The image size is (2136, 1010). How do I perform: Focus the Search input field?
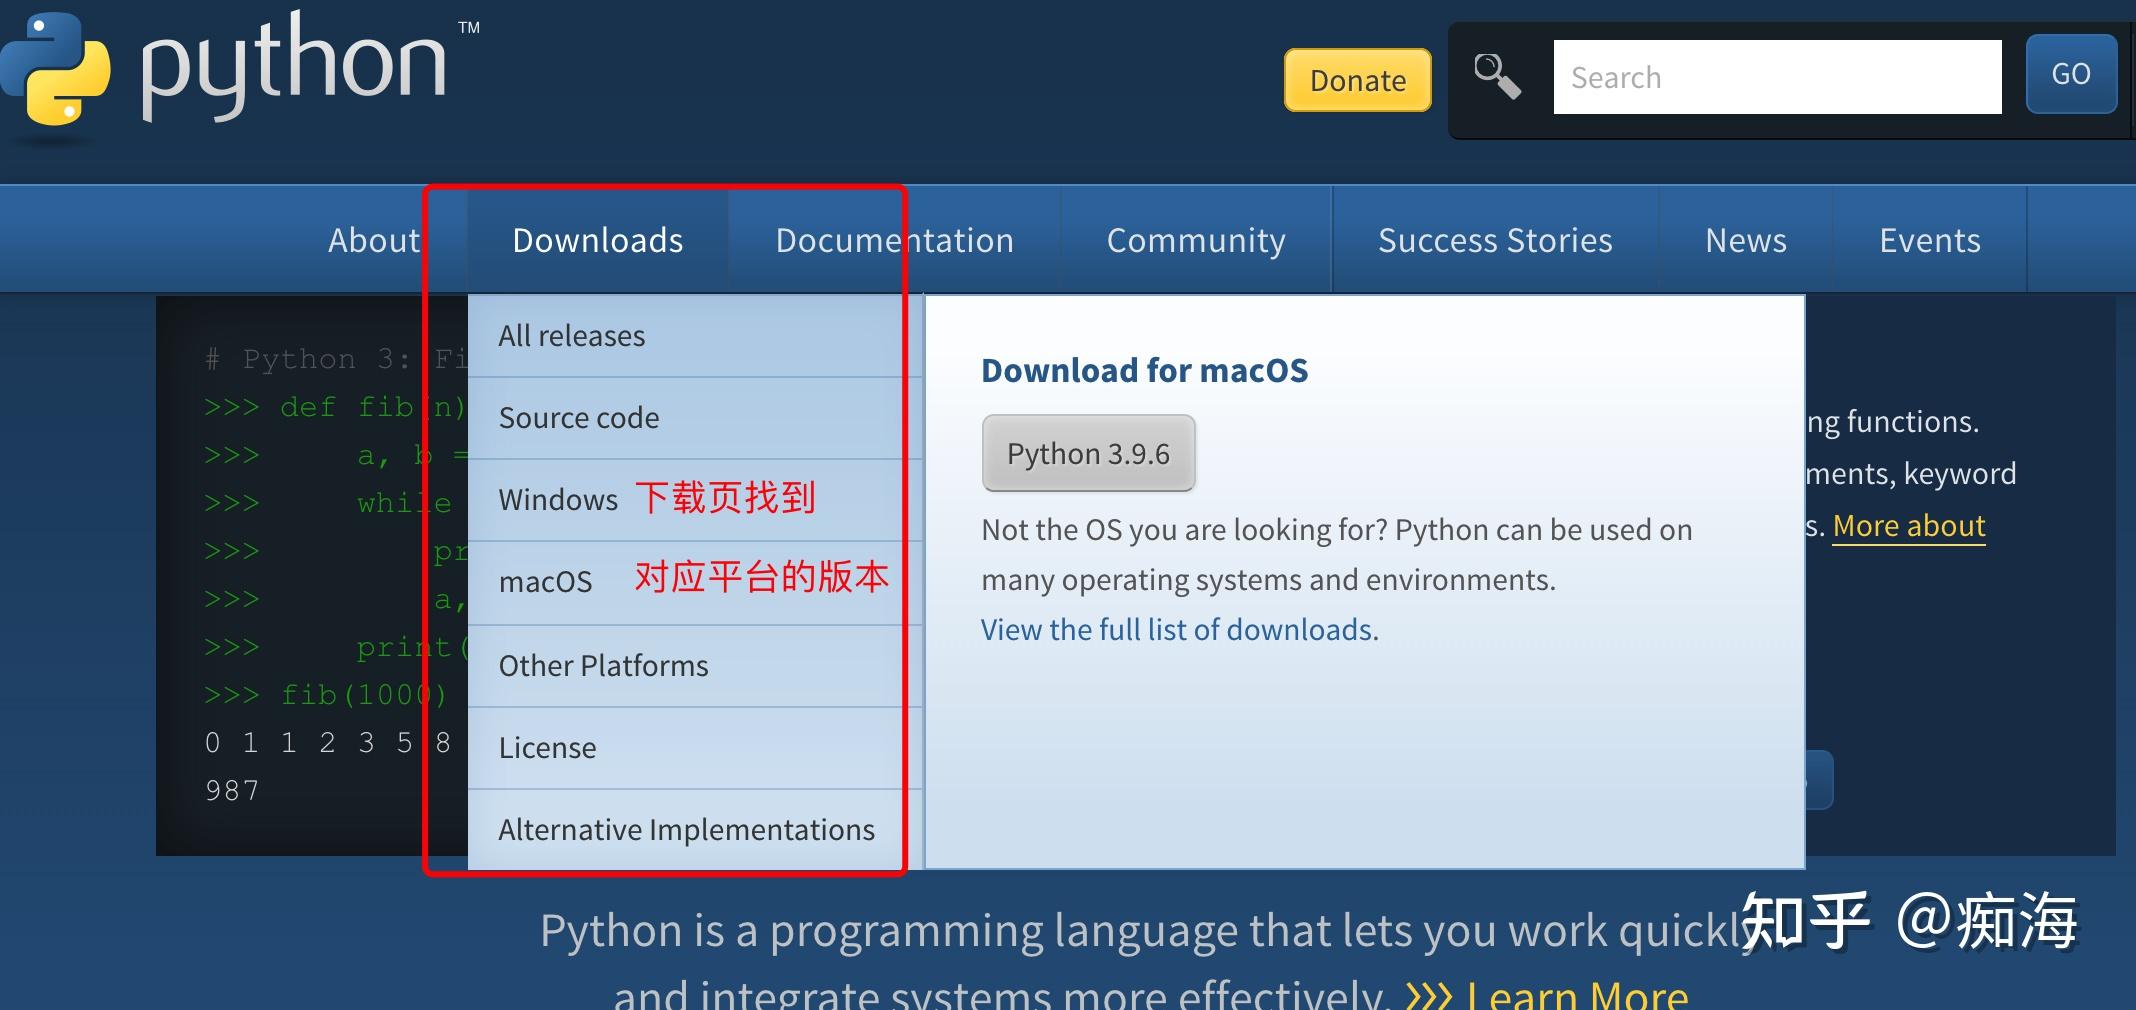pos(1777,77)
